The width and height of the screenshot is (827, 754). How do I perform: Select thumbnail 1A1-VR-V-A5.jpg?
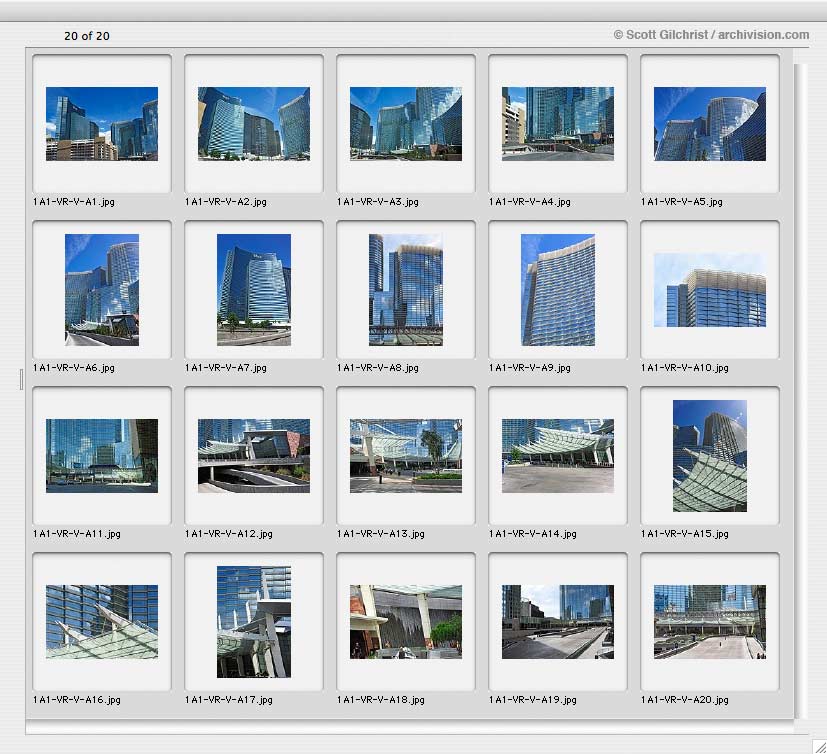click(x=709, y=124)
